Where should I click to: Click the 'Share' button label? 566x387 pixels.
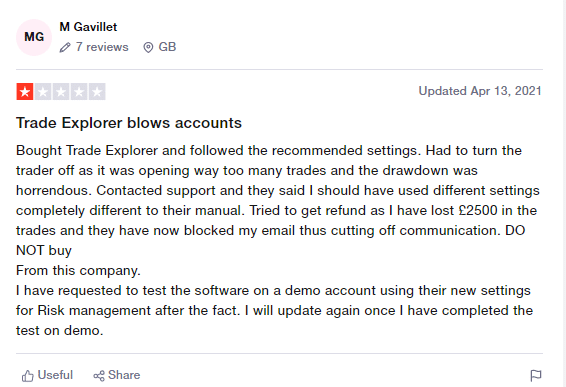124,375
